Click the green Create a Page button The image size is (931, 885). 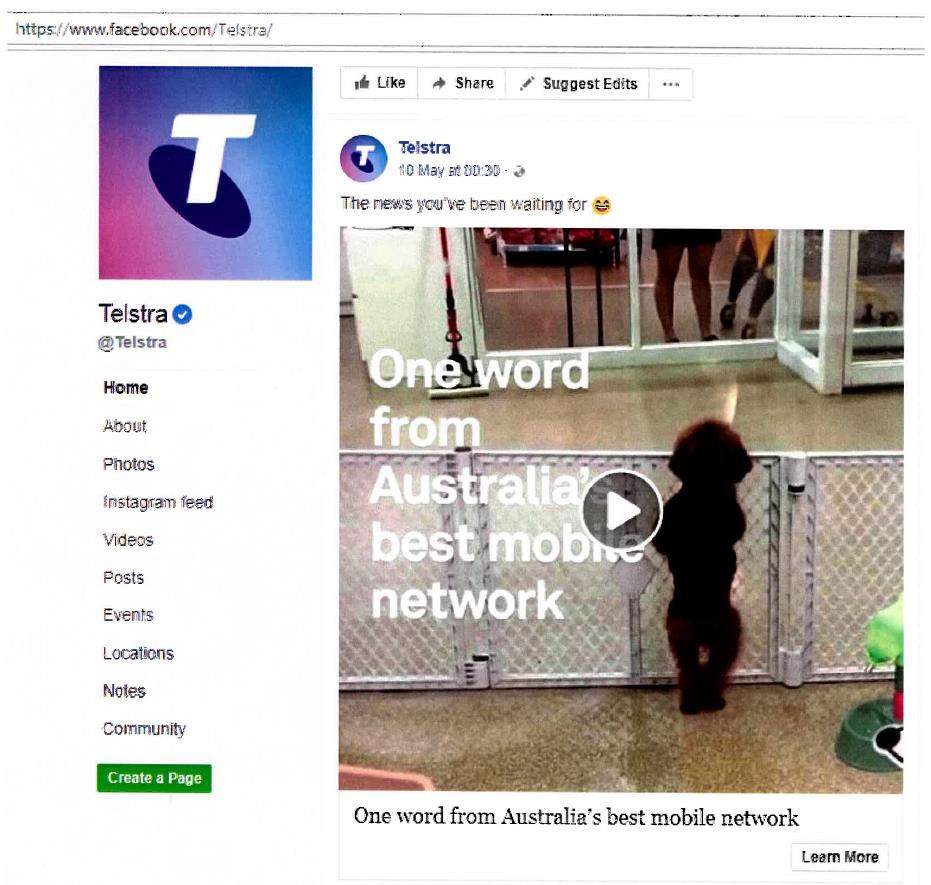[154, 778]
